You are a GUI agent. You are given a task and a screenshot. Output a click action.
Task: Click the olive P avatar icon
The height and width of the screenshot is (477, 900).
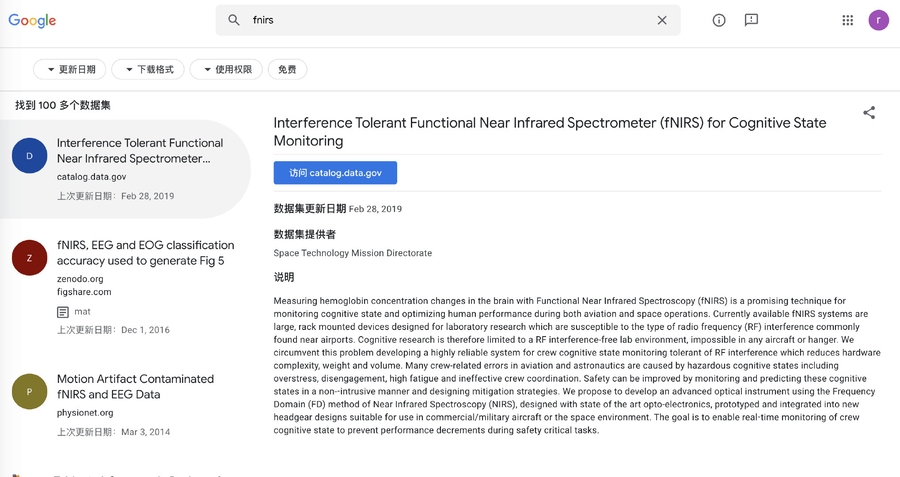(29, 391)
